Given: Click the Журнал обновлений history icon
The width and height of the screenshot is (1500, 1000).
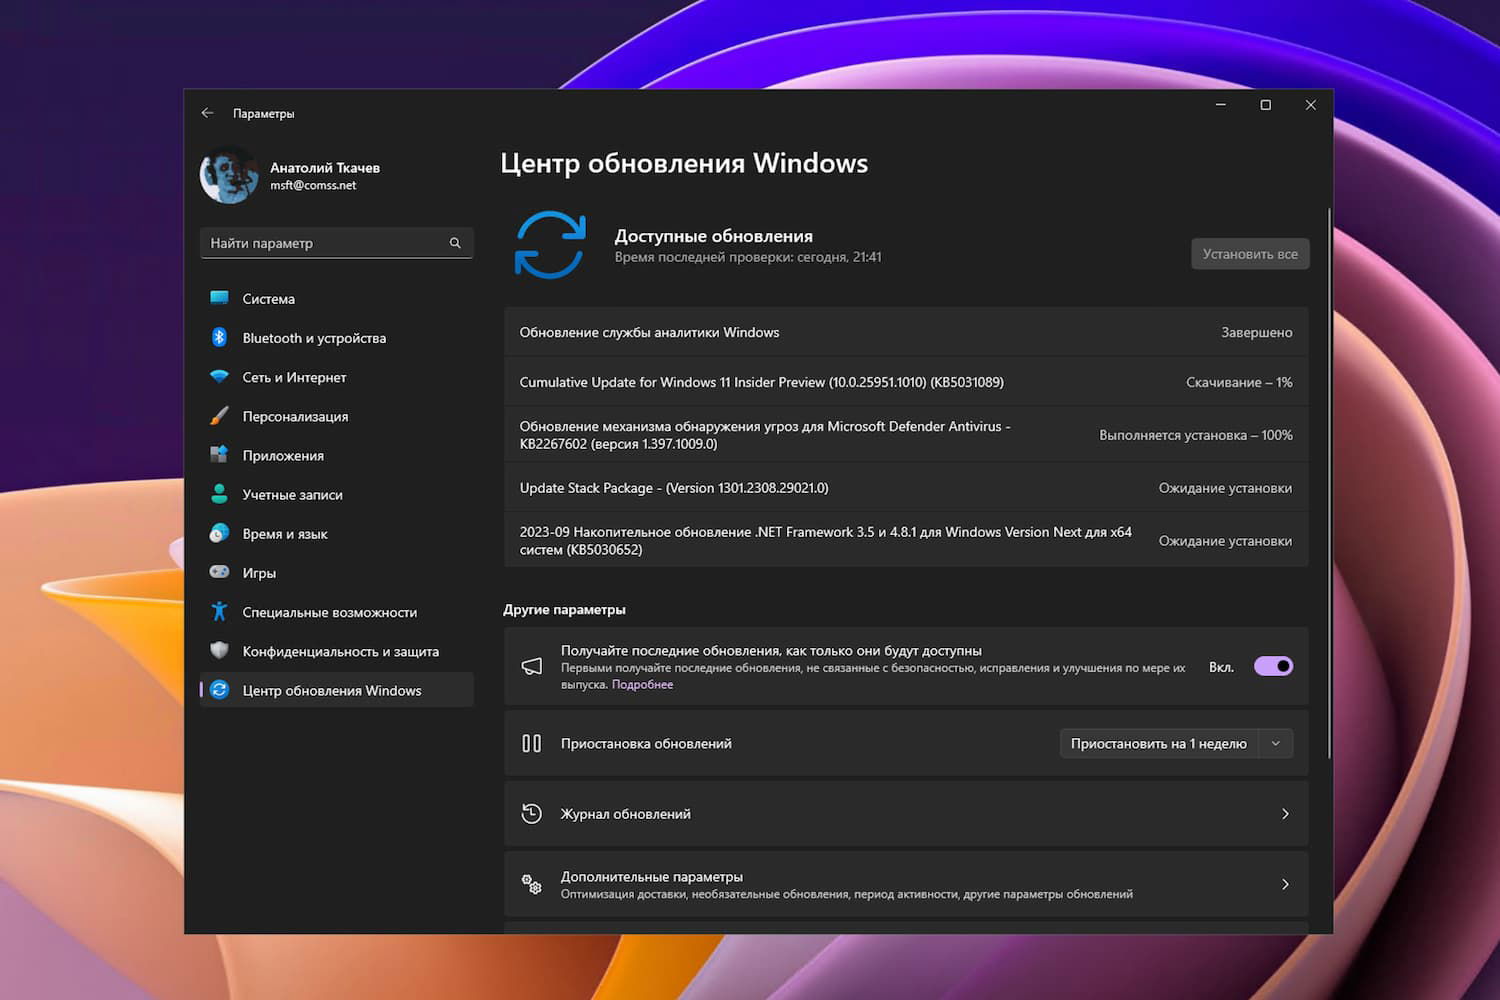Looking at the screenshot, I should pos(532,814).
